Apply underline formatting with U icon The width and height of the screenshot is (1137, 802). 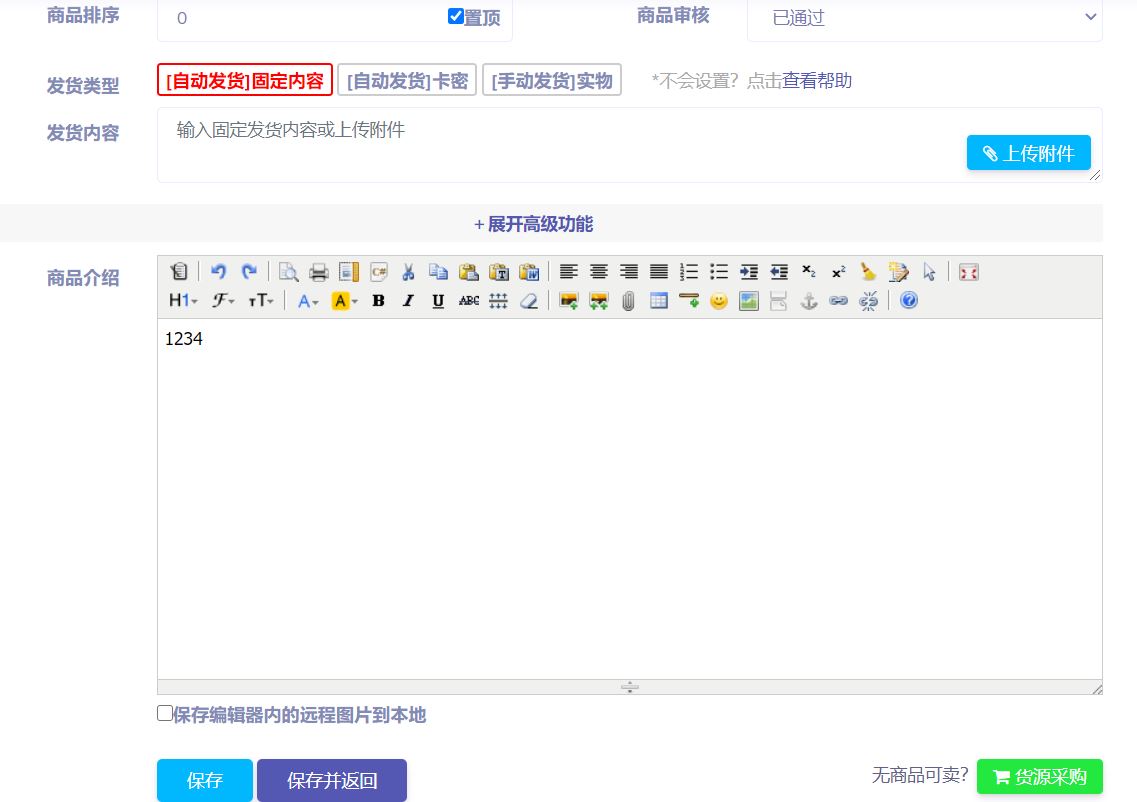point(438,301)
